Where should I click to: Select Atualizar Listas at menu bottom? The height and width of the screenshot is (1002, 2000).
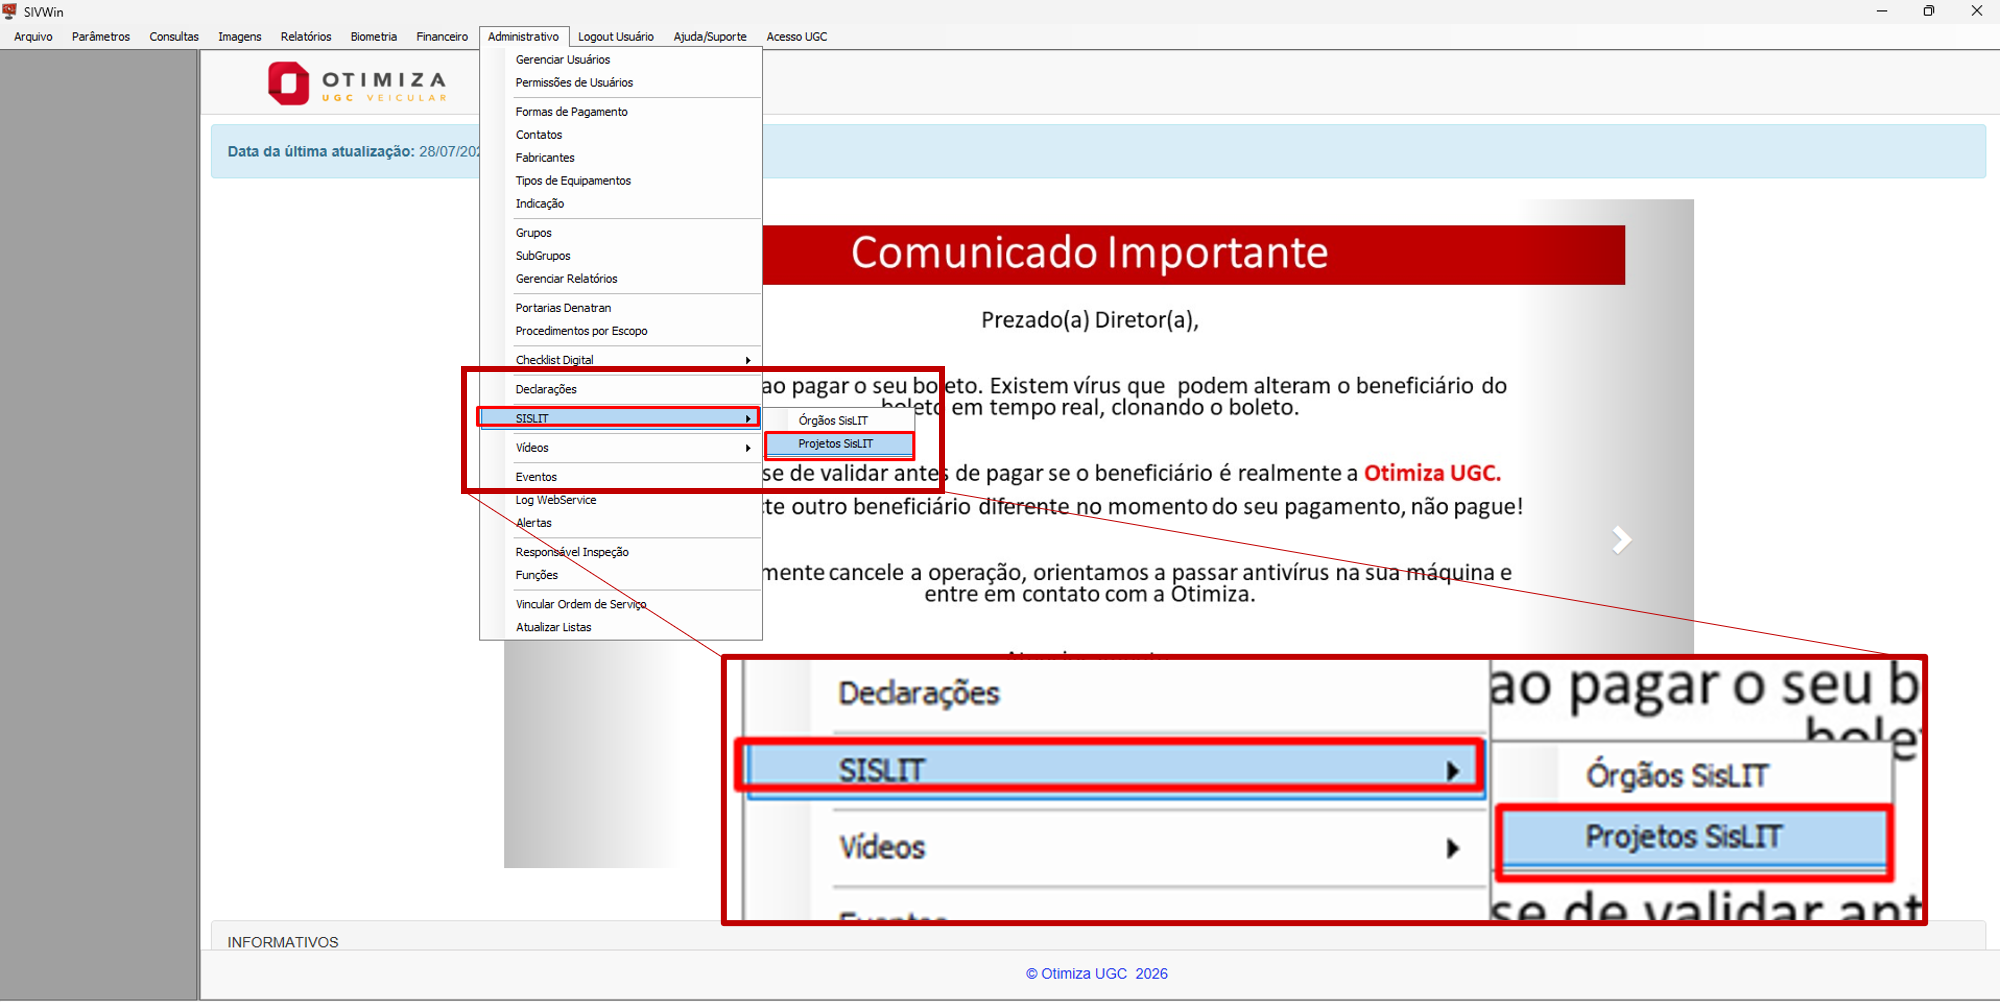[554, 627]
